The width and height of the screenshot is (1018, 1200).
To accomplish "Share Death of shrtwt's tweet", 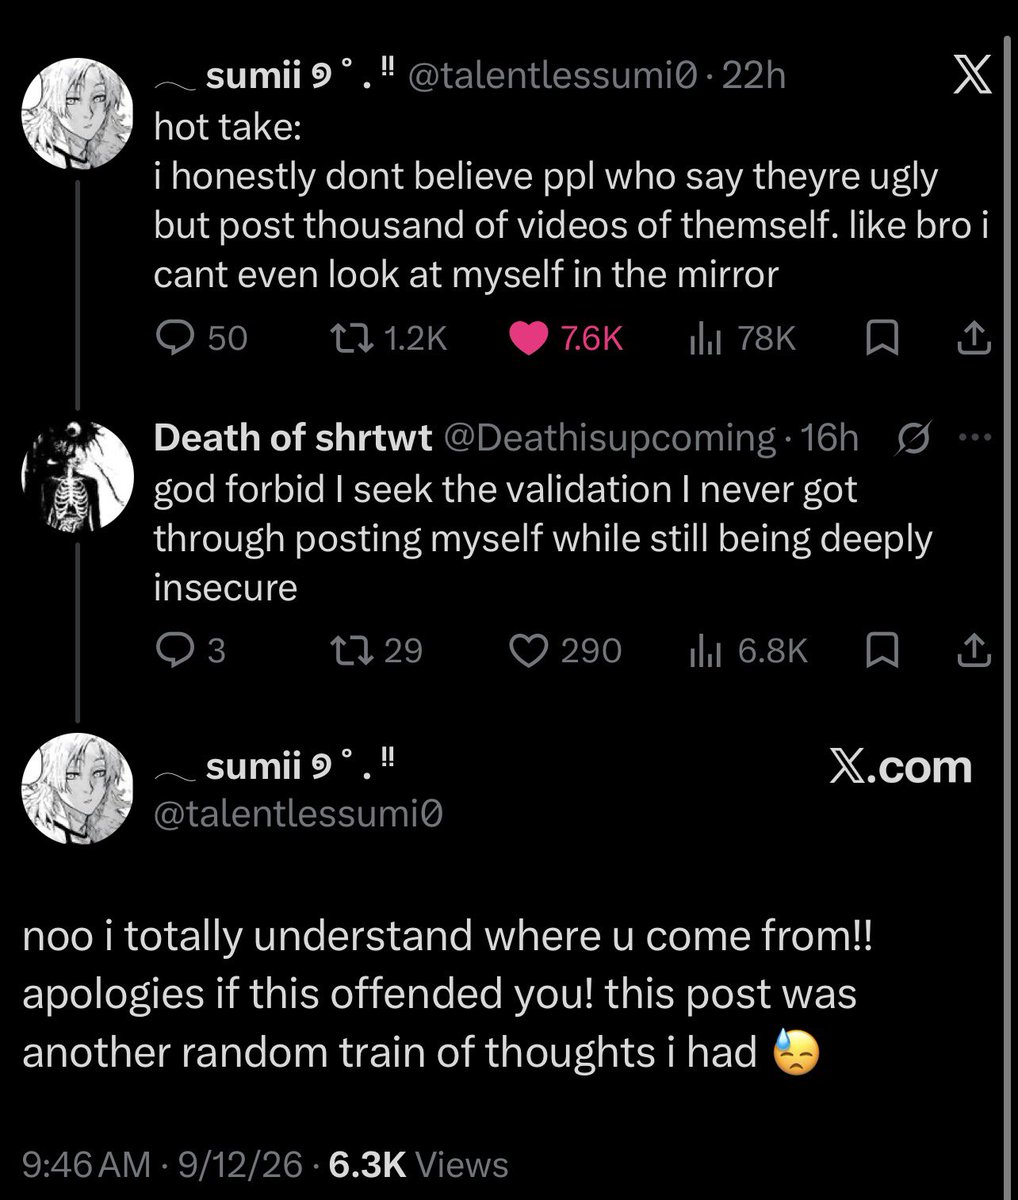I will [x=974, y=651].
